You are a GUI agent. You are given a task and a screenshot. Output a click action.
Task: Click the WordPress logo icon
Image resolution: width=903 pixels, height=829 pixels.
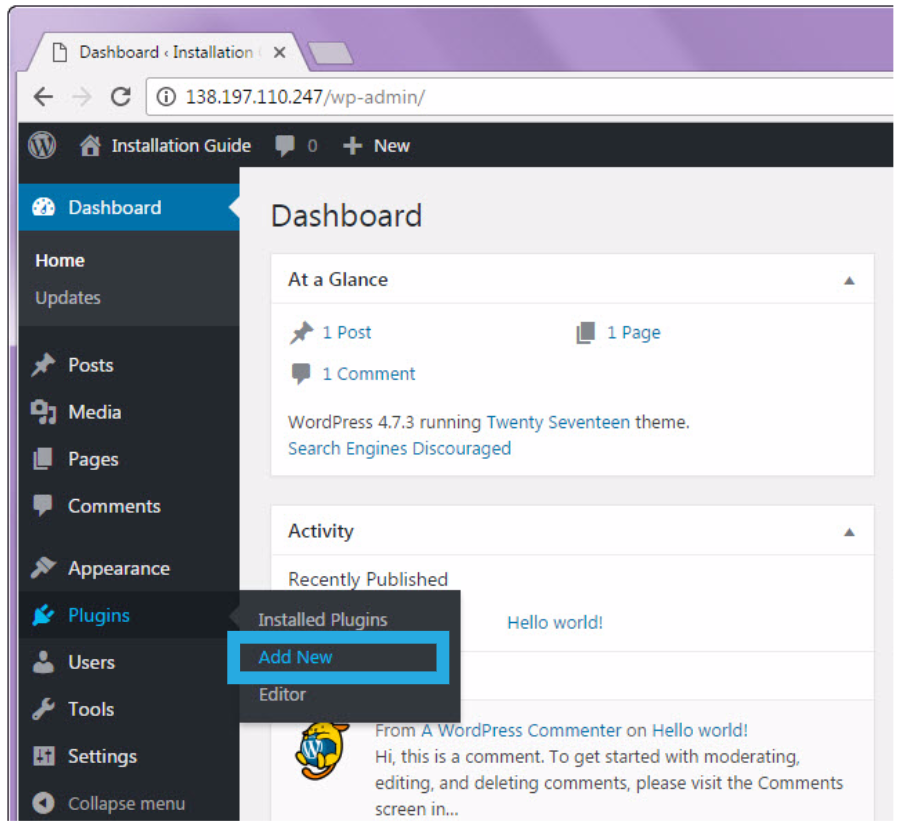[x=42, y=146]
